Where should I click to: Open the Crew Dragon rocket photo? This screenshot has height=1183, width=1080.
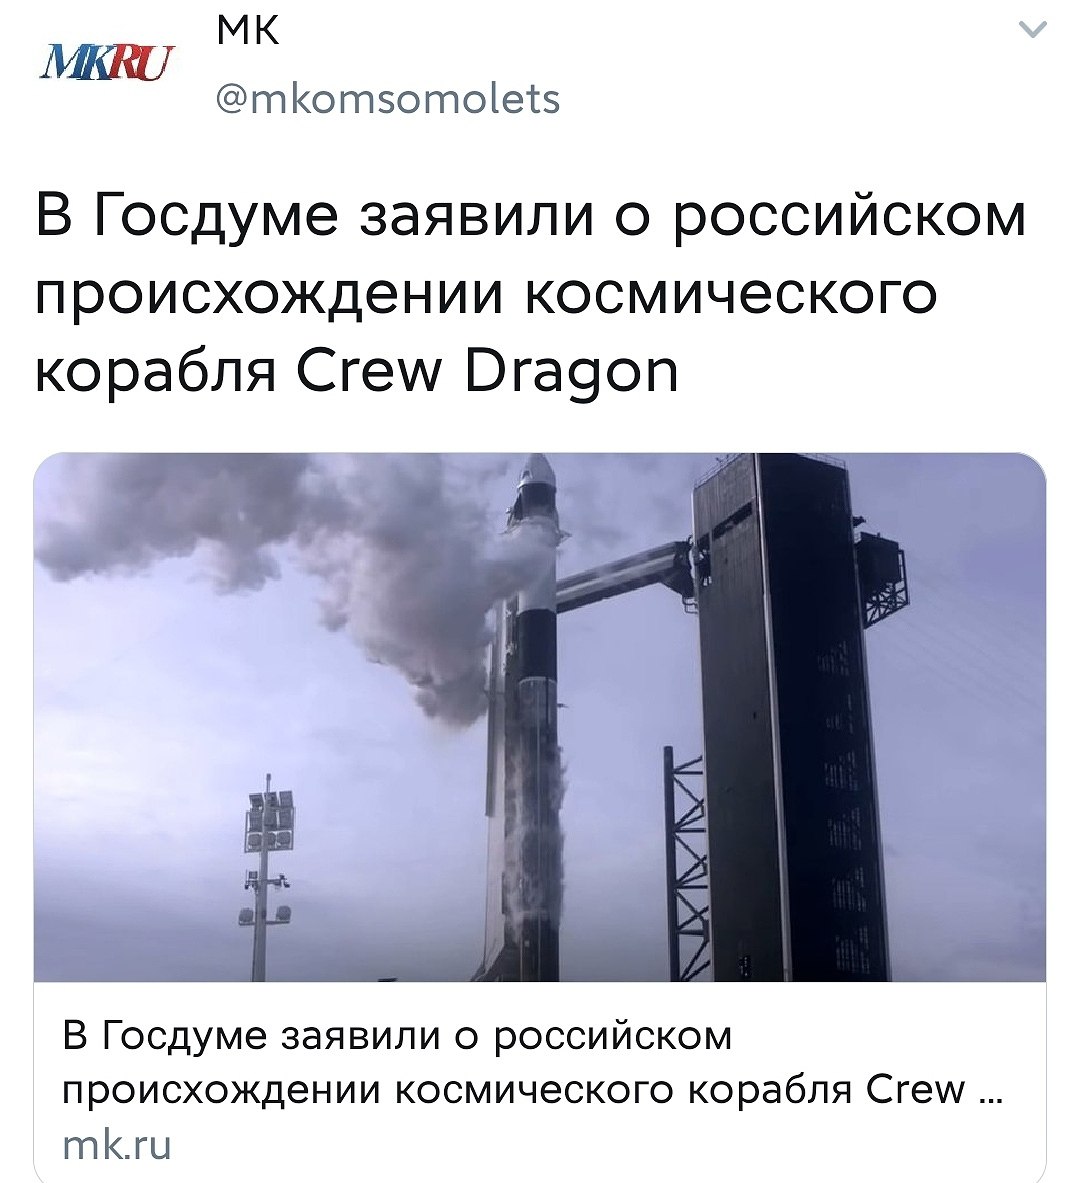click(540, 717)
